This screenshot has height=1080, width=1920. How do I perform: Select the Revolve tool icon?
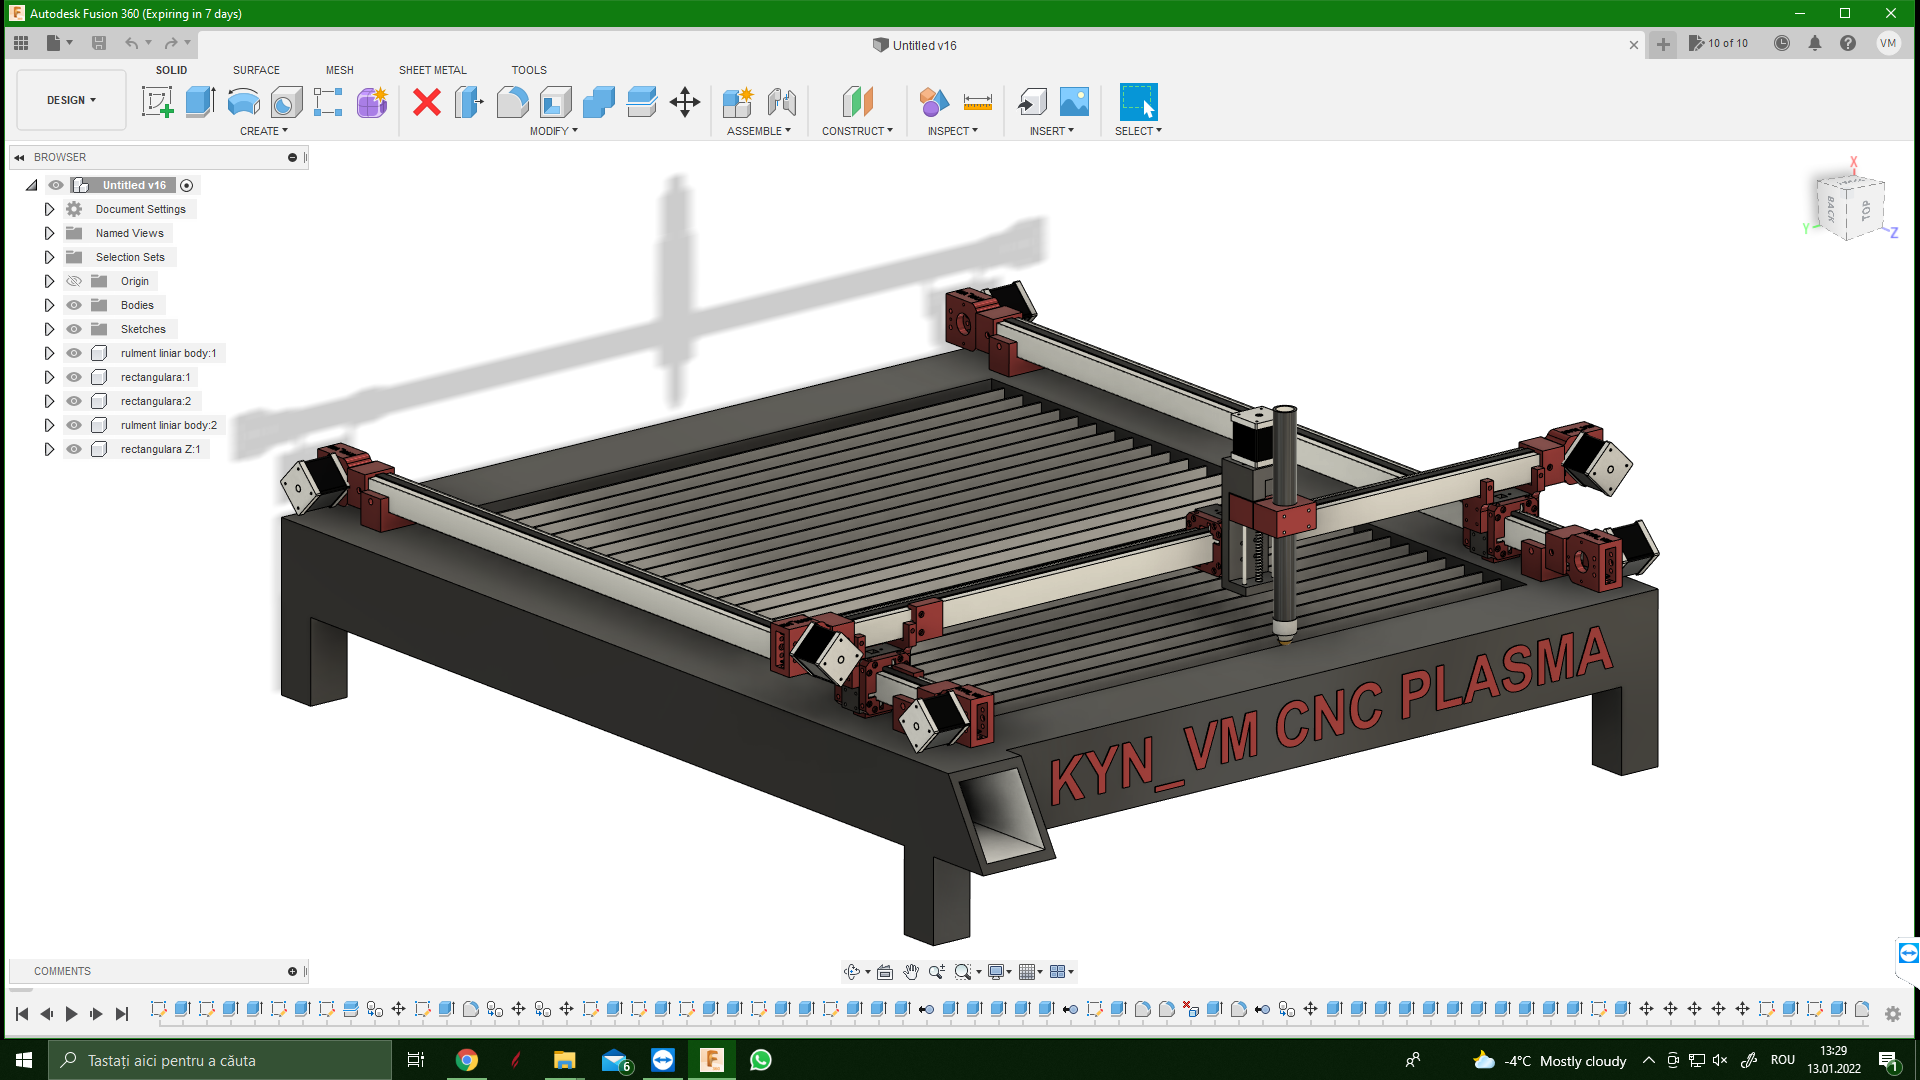(243, 102)
